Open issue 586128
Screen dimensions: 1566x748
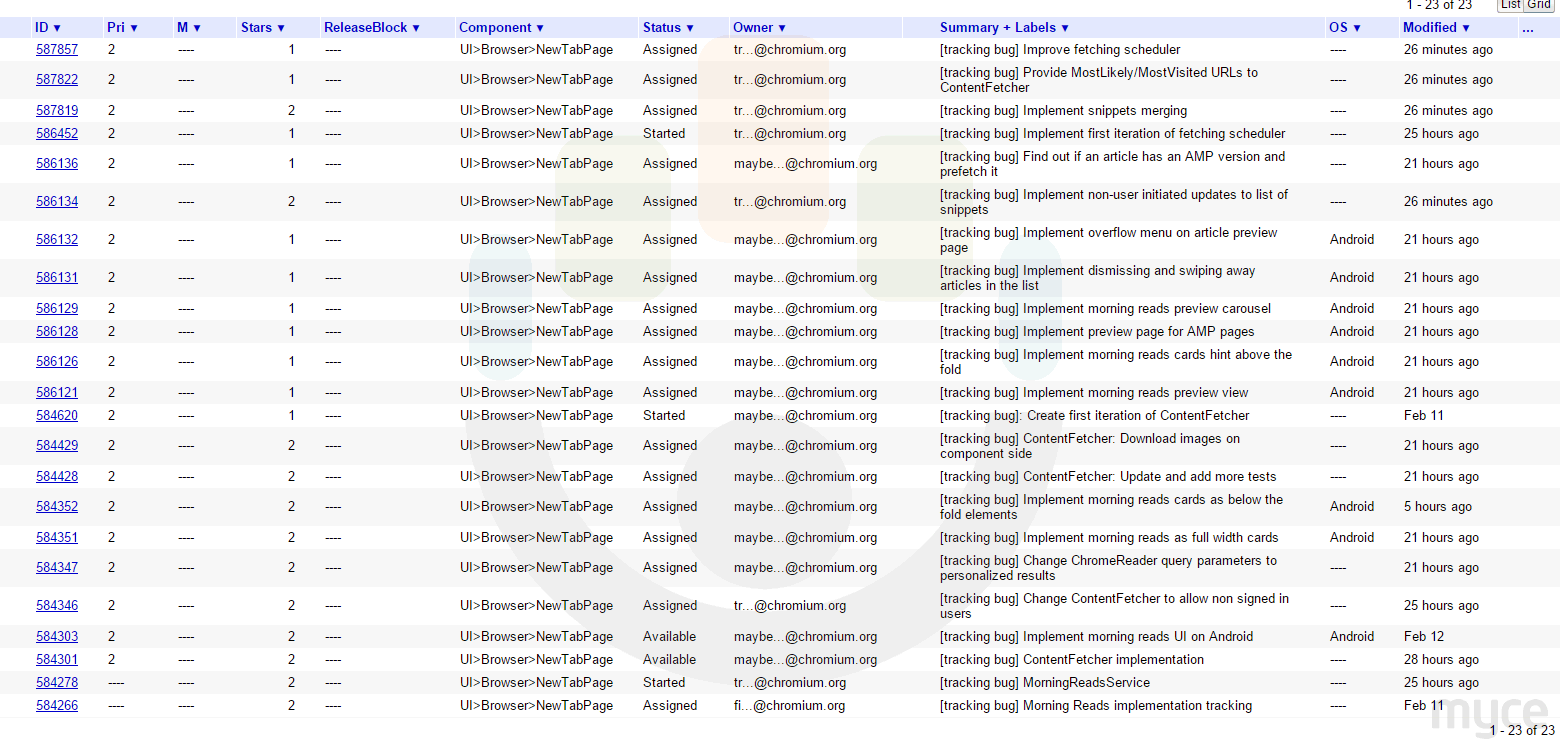(57, 332)
